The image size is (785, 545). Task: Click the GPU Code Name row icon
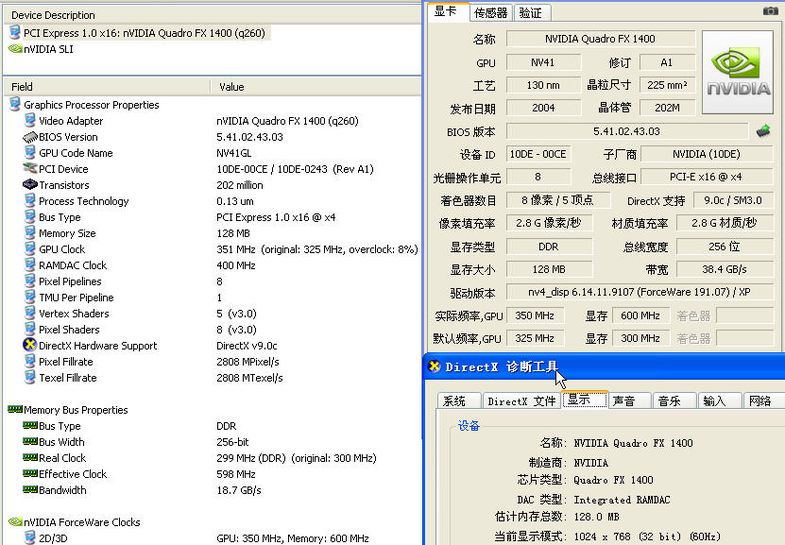[30, 153]
